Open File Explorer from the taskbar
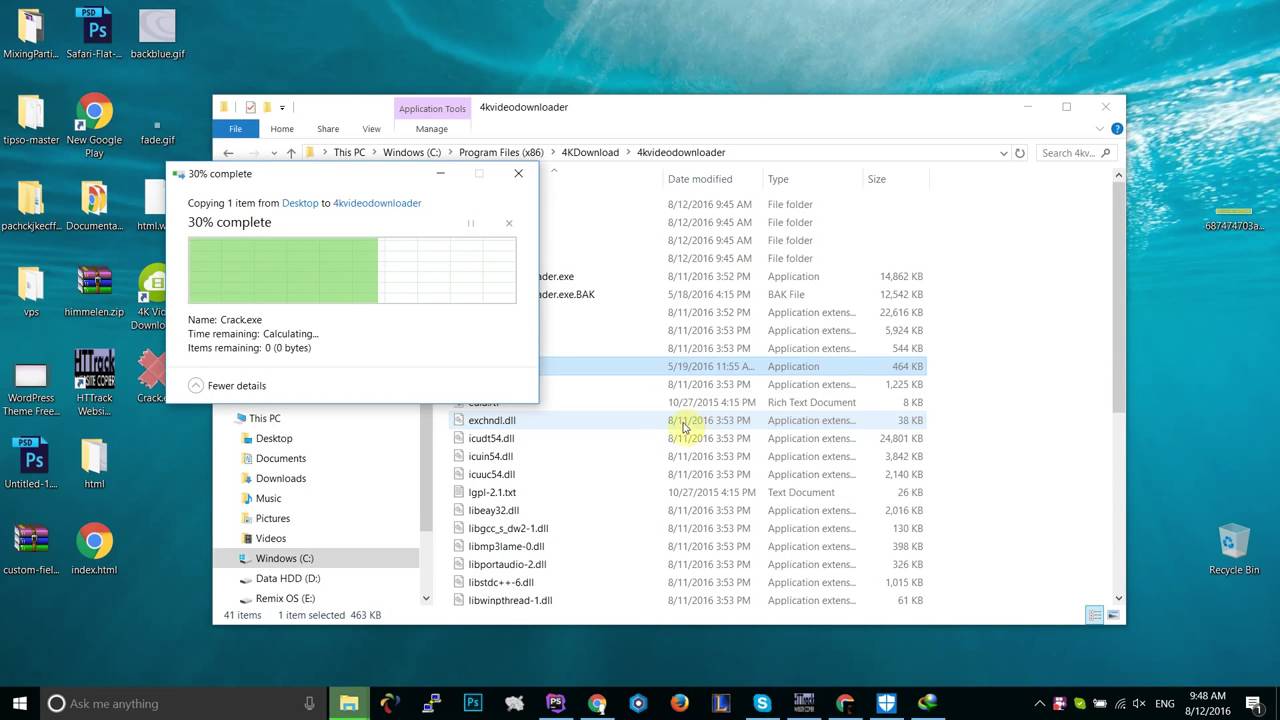Screen dimensions: 1280x720 click(x=348, y=703)
